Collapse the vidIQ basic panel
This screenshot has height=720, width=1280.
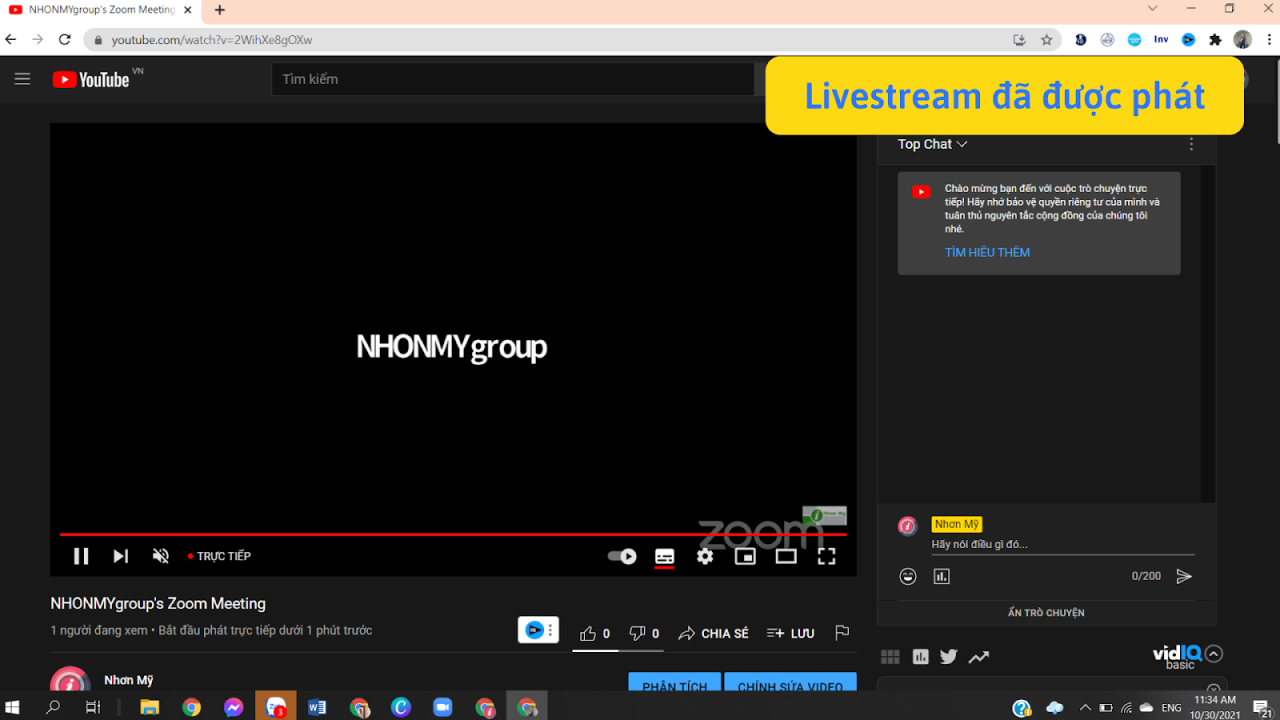pyautogui.click(x=1214, y=653)
